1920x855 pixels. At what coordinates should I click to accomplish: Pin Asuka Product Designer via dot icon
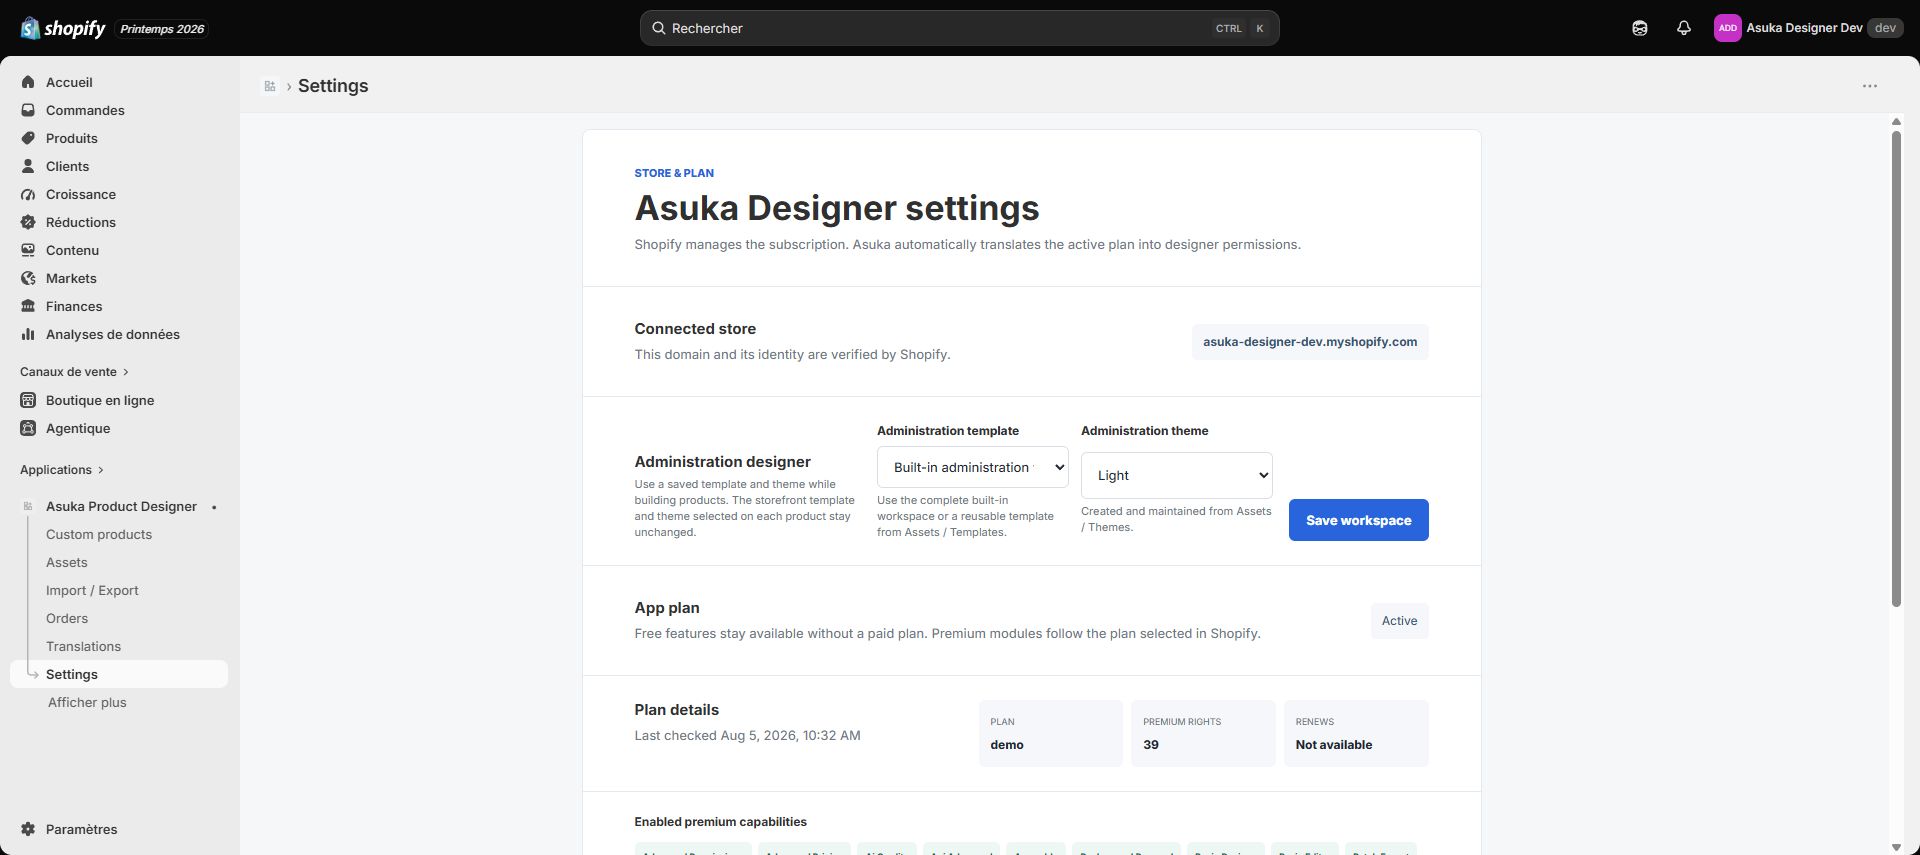[214, 507]
